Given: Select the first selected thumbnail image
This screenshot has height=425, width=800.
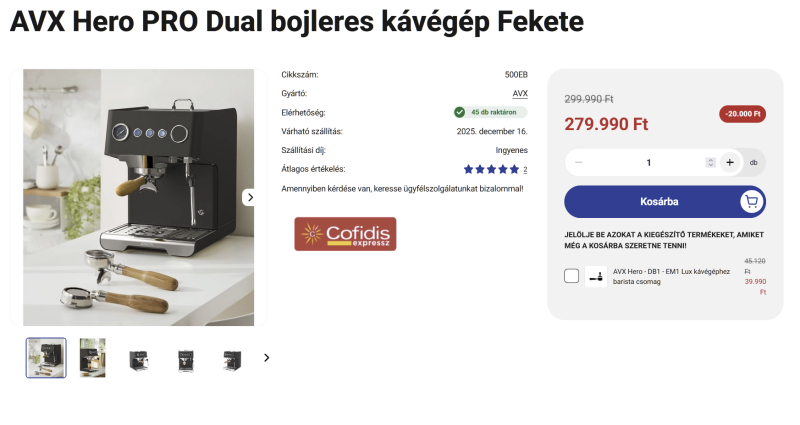Looking at the screenshot, I should [x=46, y=358].
